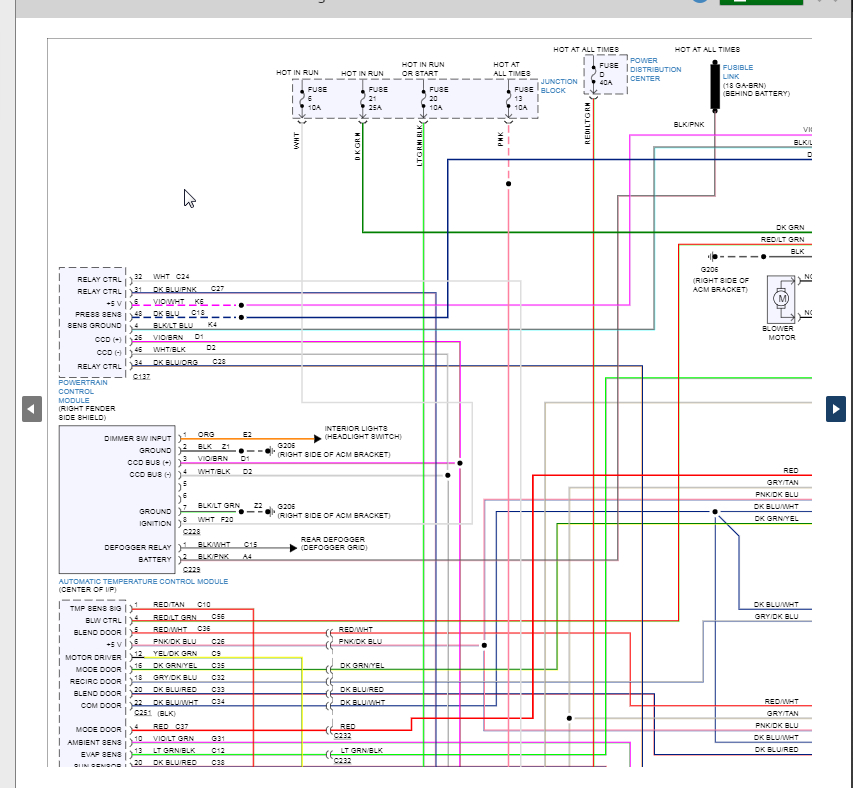The width and height of the screenshot is (853, 788).
Task: Open the Junction Block link
Action: [559, 86]
